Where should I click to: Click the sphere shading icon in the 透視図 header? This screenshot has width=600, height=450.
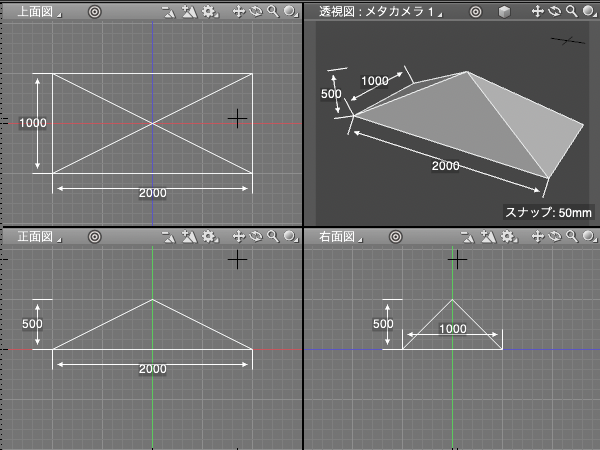click(588, 11)
